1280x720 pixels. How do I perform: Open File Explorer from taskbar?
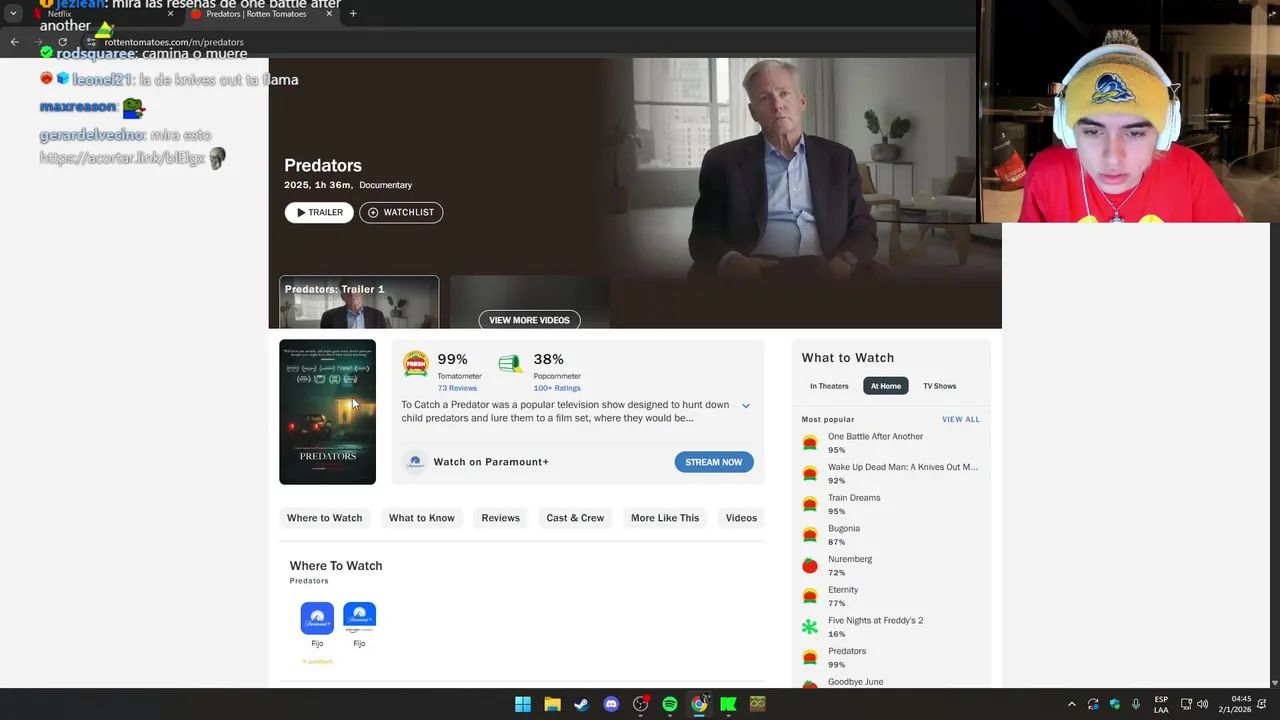pyautogui.click(x=552, y=704)
